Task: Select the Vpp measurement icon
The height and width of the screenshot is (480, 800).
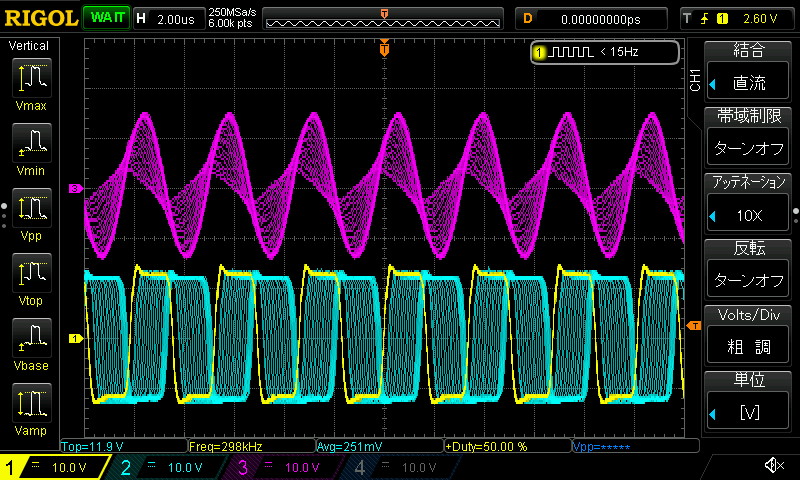Action: click(x=32, y=208)
